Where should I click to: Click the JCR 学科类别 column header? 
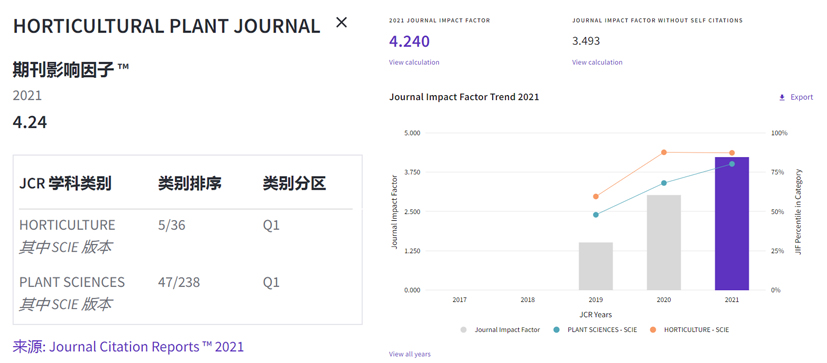coord(65,184)
